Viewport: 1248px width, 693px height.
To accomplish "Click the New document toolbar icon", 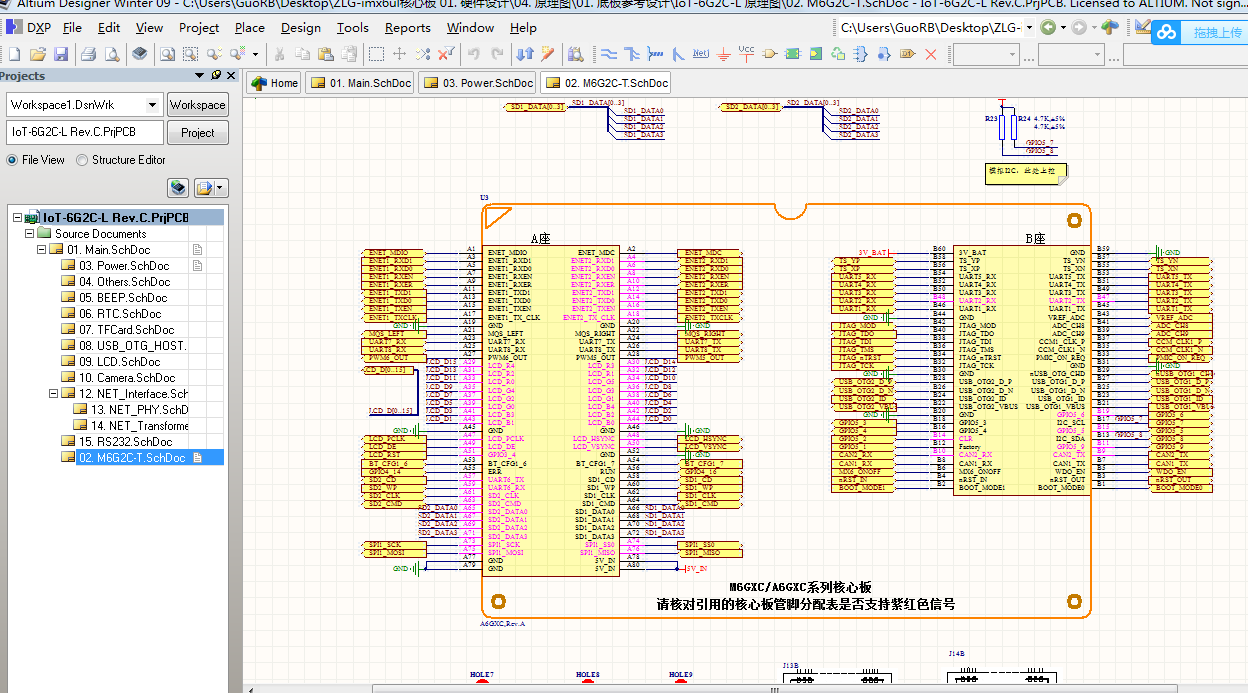I will point(14,53).
